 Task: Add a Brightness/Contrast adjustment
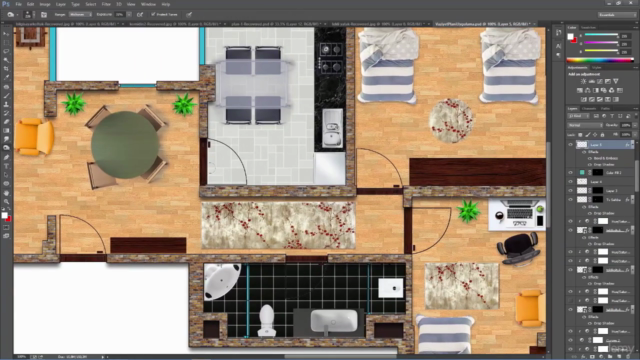[583, 82]
